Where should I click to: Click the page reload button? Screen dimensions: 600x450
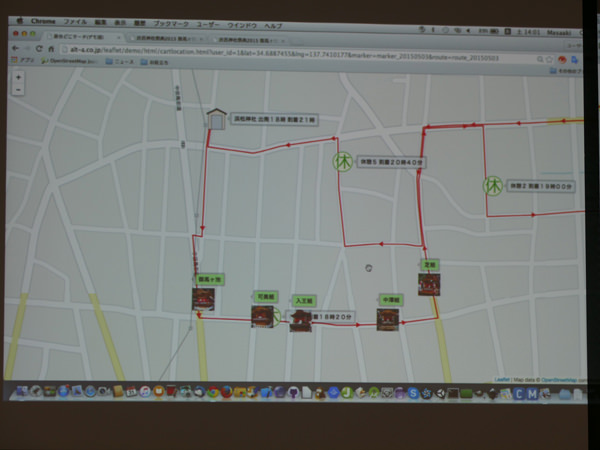38,47
